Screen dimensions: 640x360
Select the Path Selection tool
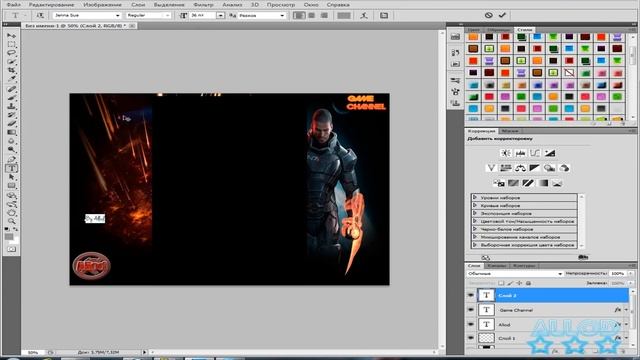[x=11, y=177]
